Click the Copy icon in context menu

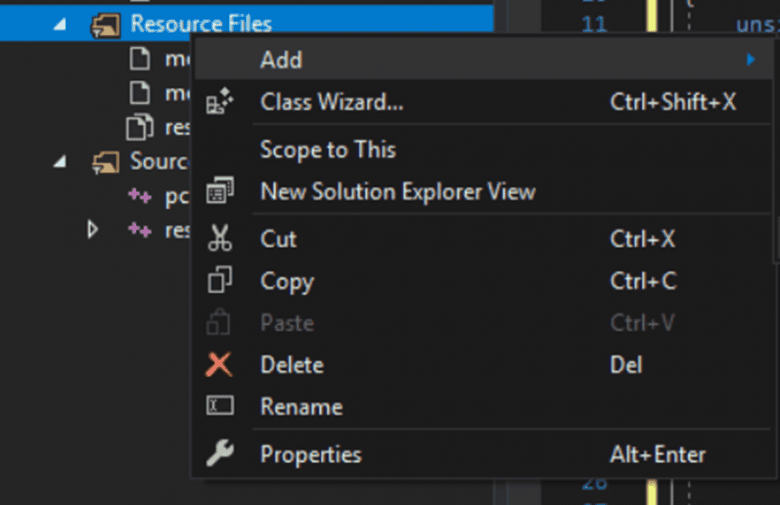pyautogui.click(x=219, y=281)
